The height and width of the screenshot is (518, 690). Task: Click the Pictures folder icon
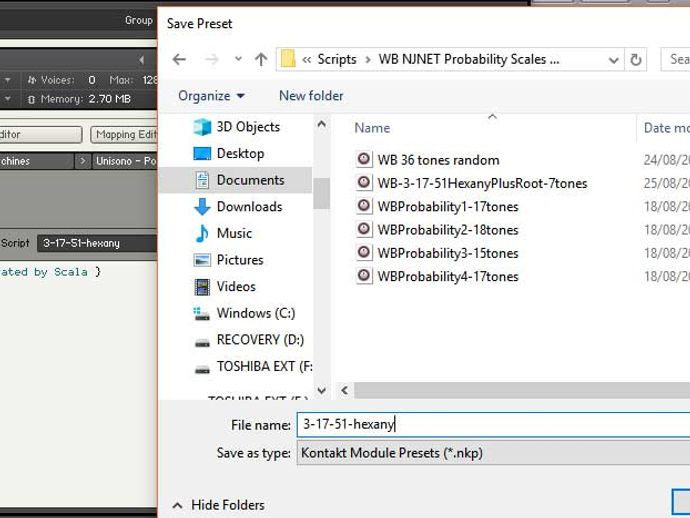click(x=202, y=260)
